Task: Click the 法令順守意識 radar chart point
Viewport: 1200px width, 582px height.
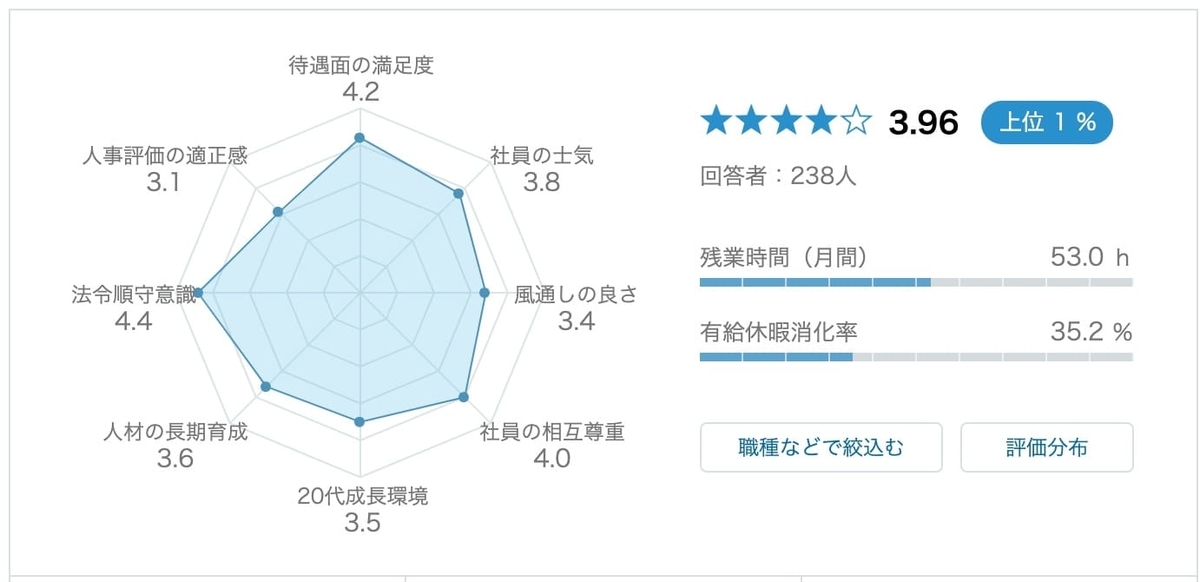Action: coord(198,293)
